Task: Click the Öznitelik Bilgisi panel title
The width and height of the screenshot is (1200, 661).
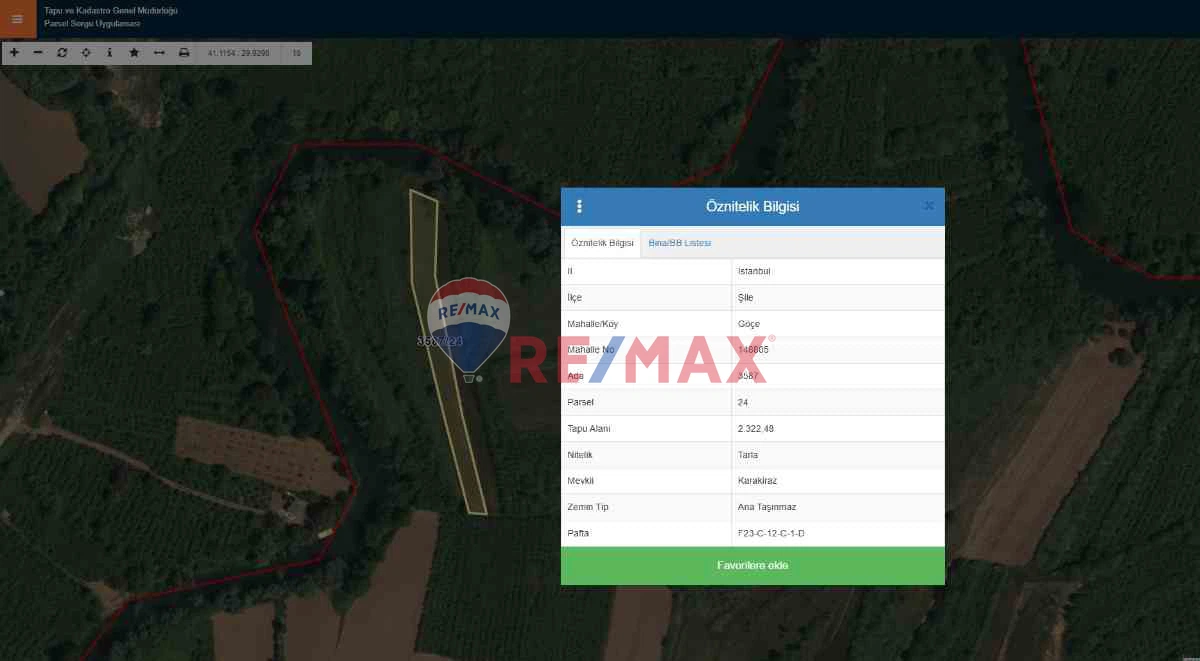Action: tap(753, 207)
